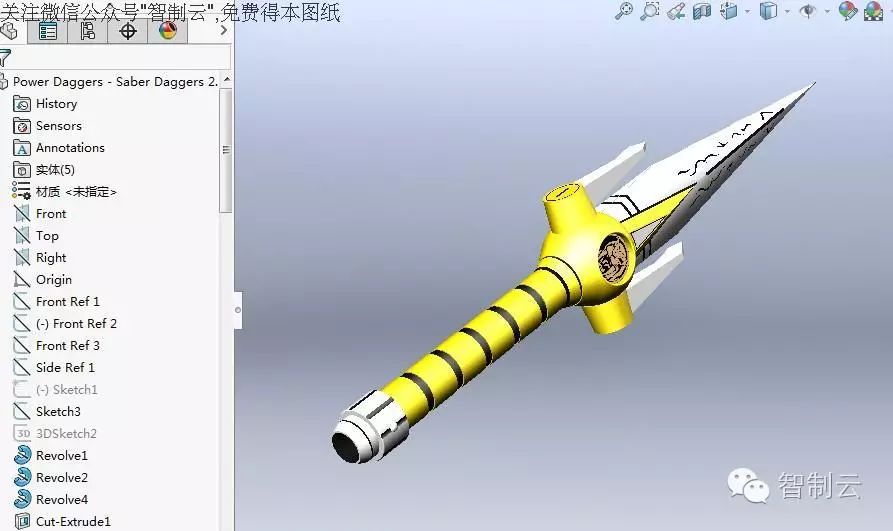
Task: Click the Origin icon
Action: (22, 280)
